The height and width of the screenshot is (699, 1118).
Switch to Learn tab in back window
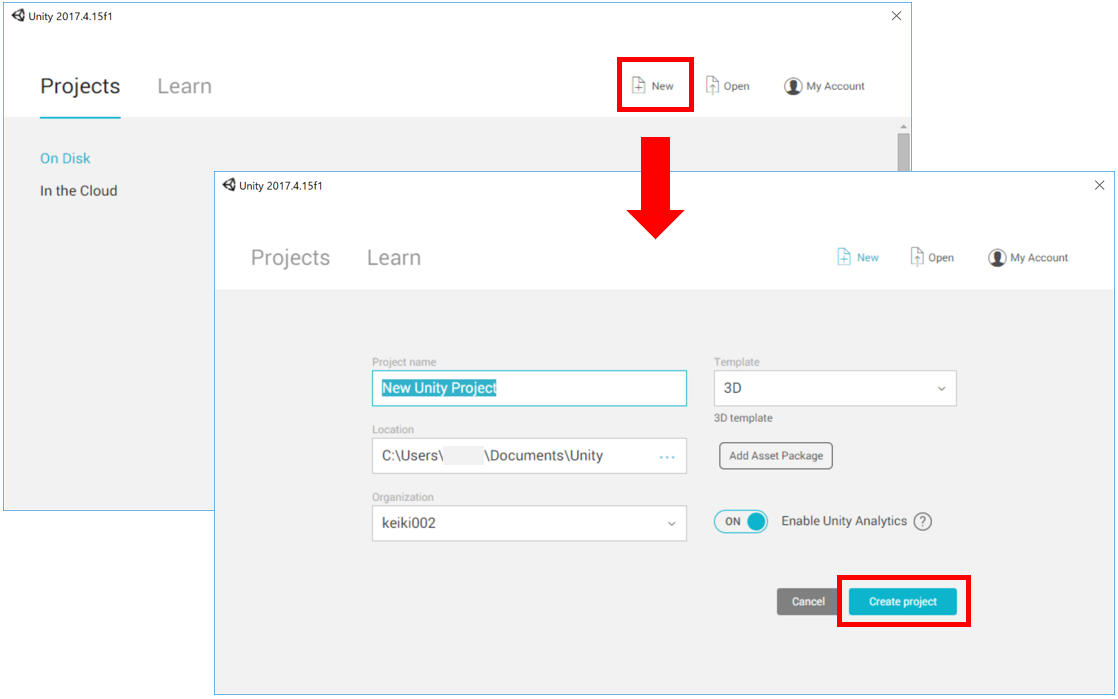[x=184, y=86]
